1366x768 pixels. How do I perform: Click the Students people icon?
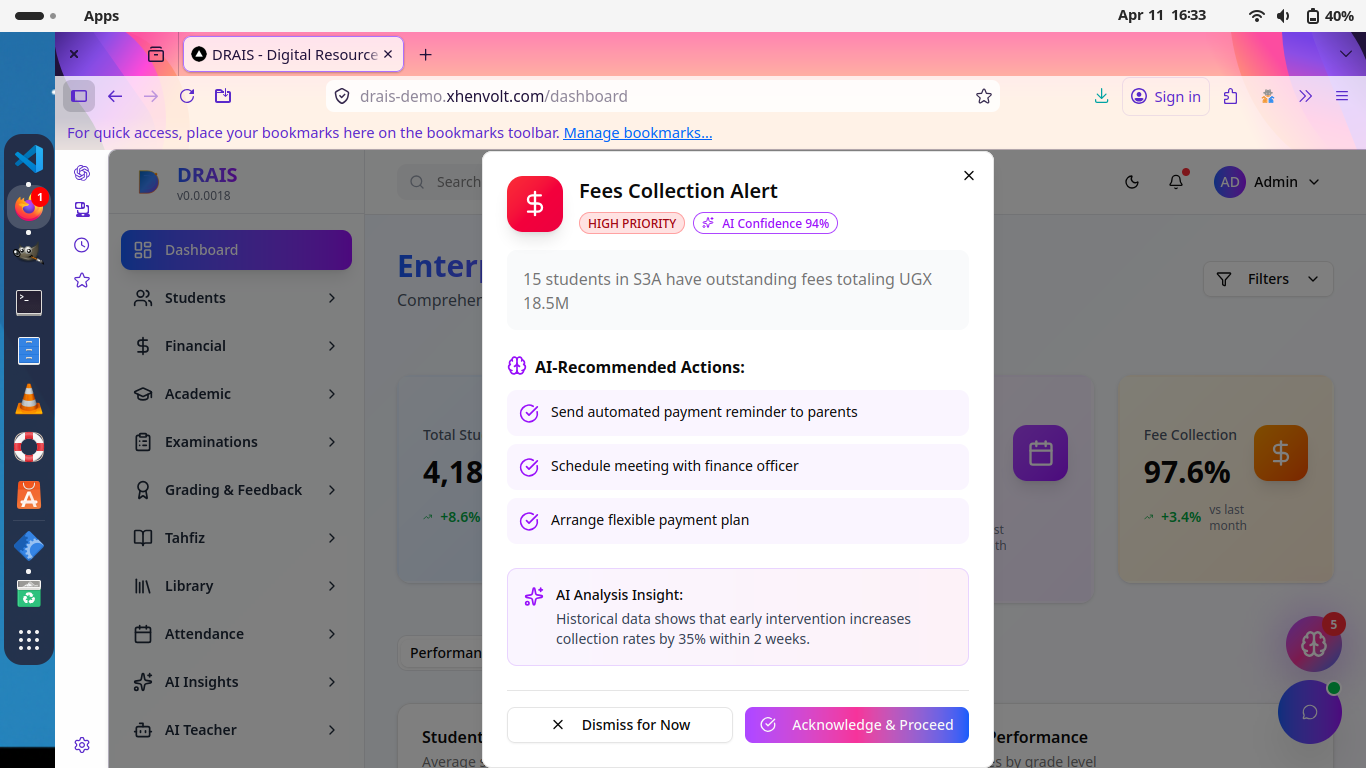coord(143,298)
